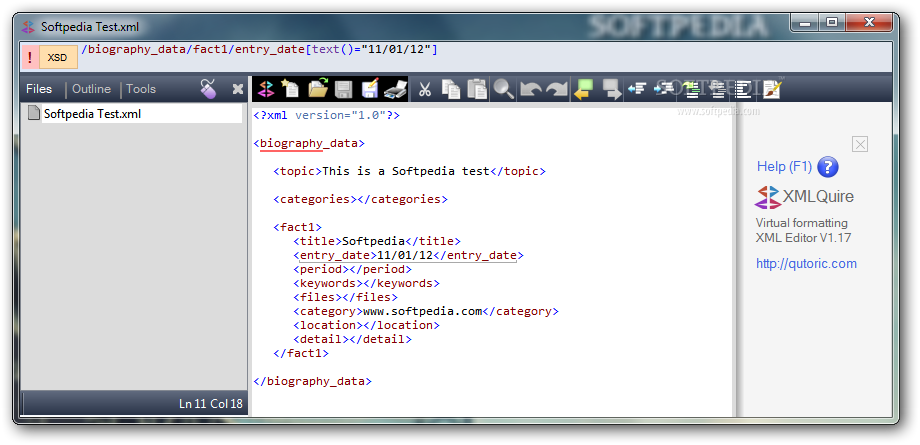
Task: Click the text 'This is a Softpedia test'
Action: pyautogui.click(x=405, y=171)
